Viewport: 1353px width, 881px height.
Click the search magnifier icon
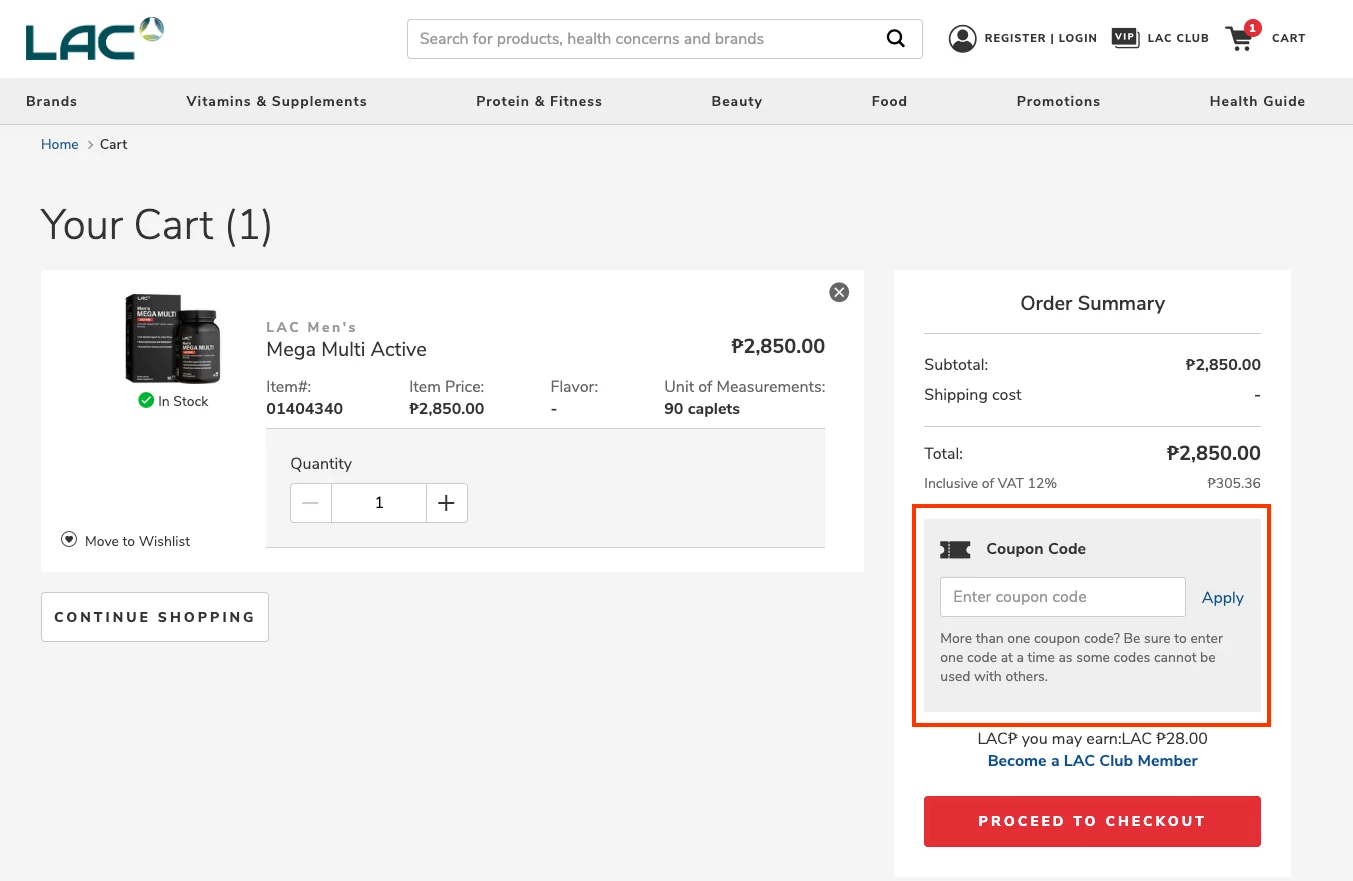896,39
